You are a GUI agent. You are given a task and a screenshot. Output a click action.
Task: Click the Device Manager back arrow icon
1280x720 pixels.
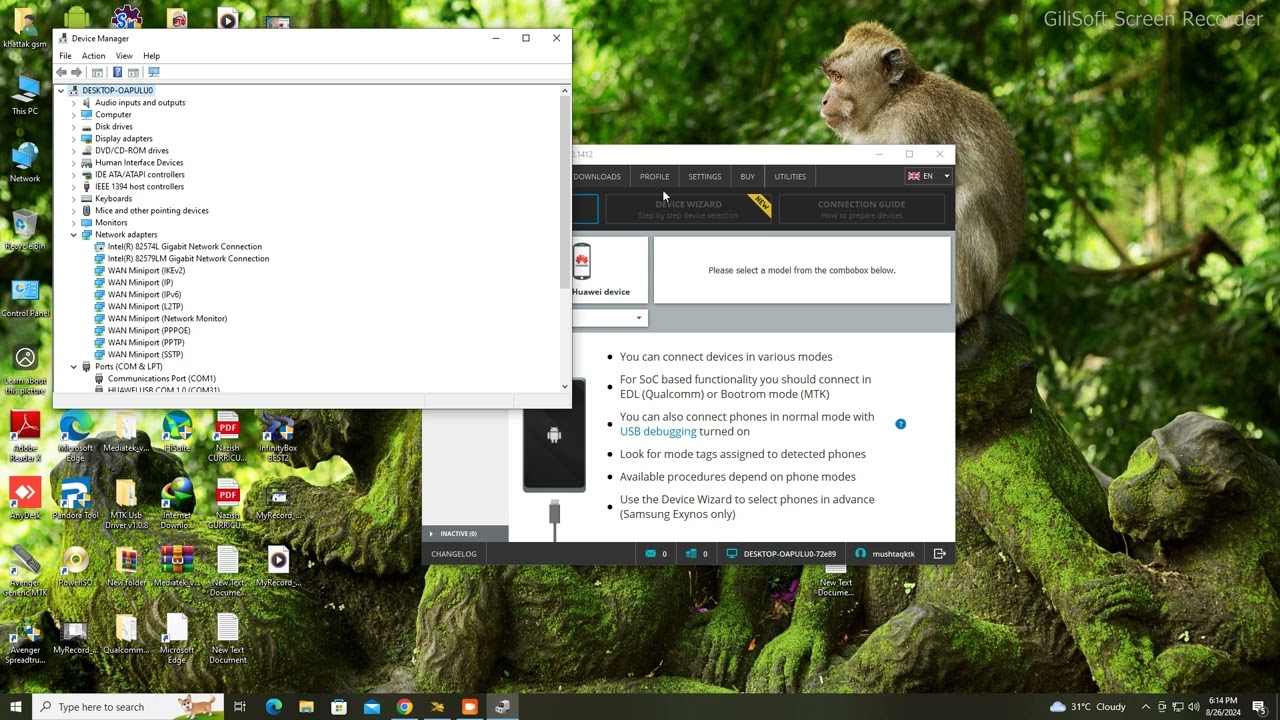62,72
